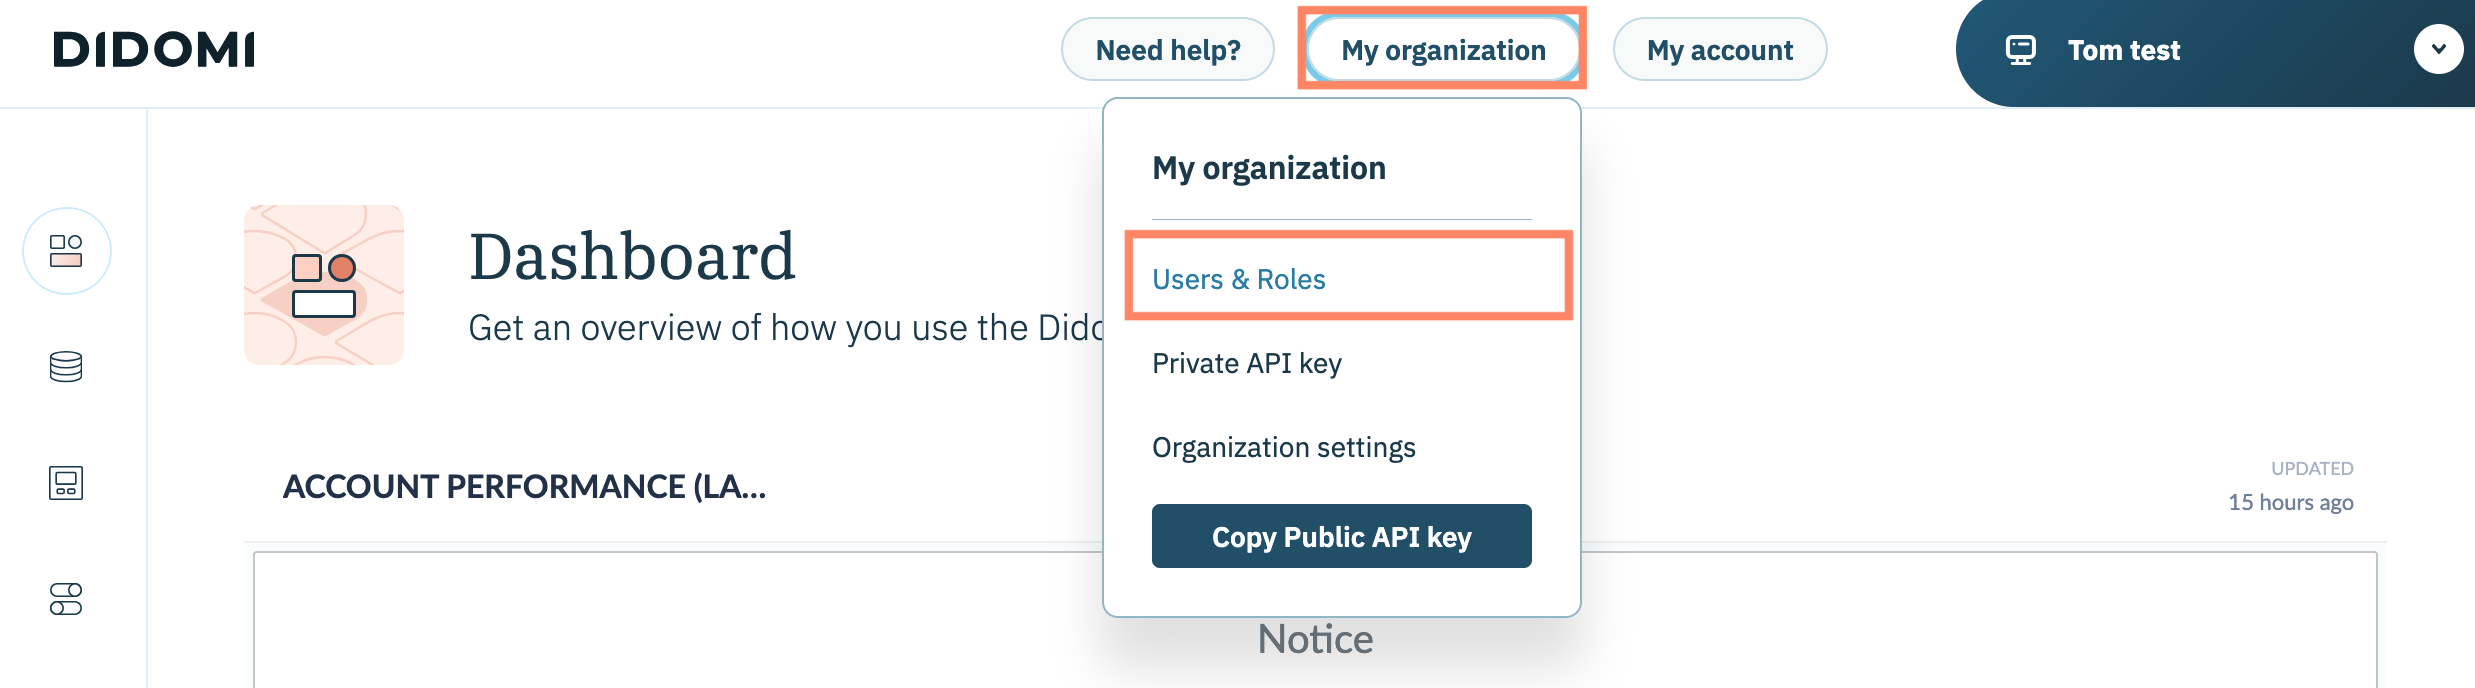Open the consent notices layout icon in the sidebar
This screenshot has width=2475, height=688.
66,483
